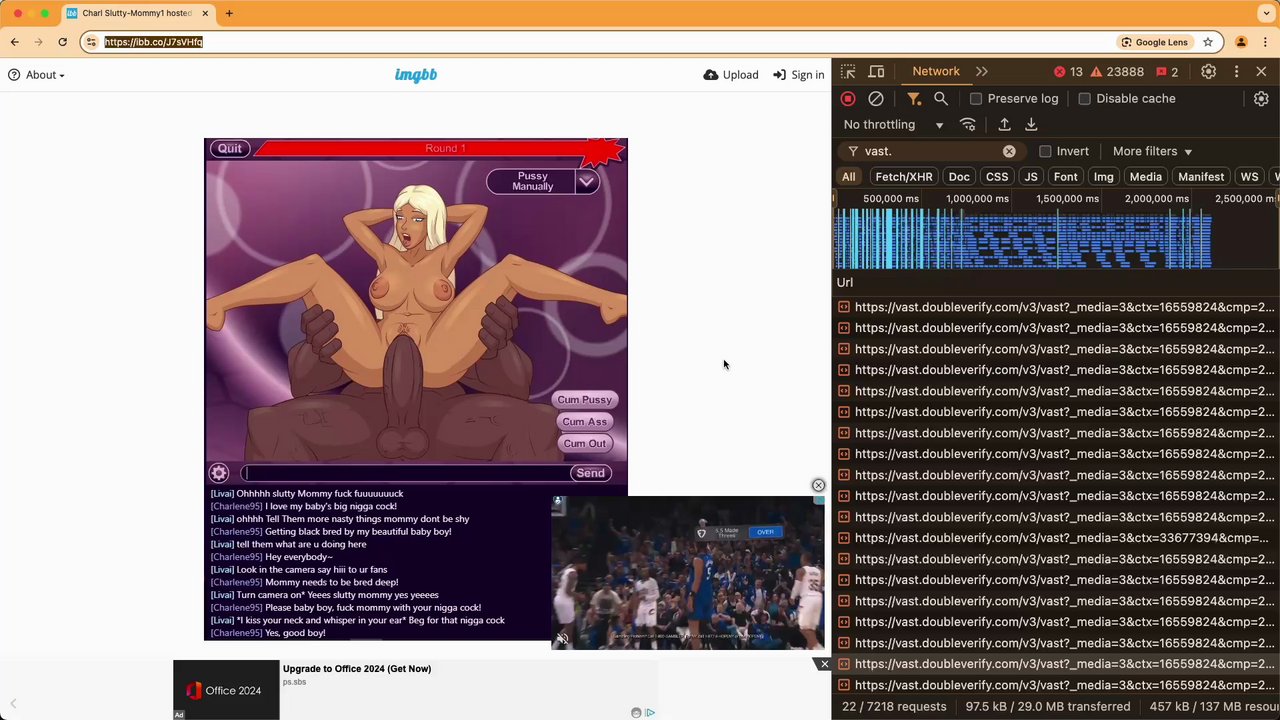
Task: Open the No throttling dropdown
Action: (x=893, y=125)
